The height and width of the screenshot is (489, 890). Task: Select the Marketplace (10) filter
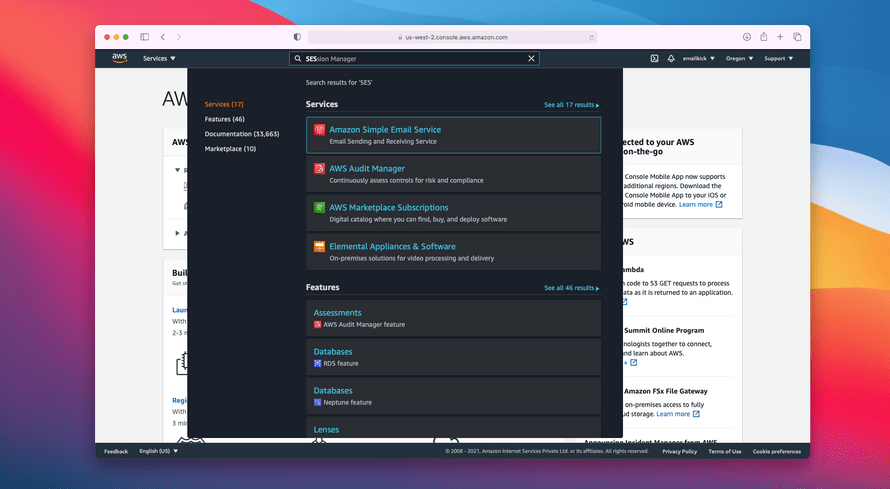(x=230, y=148)
